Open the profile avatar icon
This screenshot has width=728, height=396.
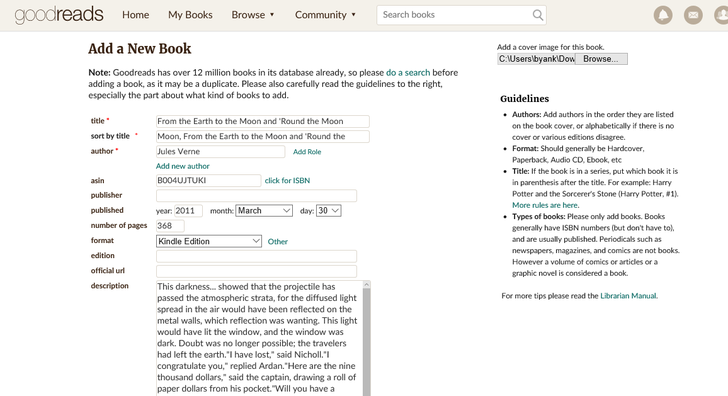coord(721,15)
